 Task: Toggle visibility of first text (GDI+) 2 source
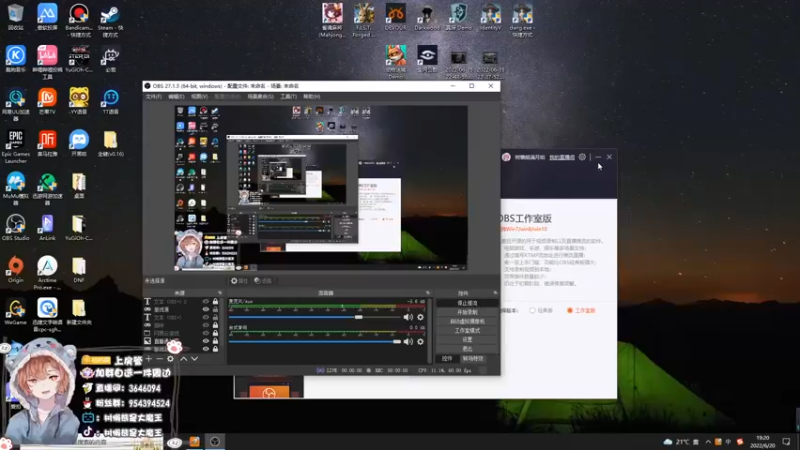[206, 302]
